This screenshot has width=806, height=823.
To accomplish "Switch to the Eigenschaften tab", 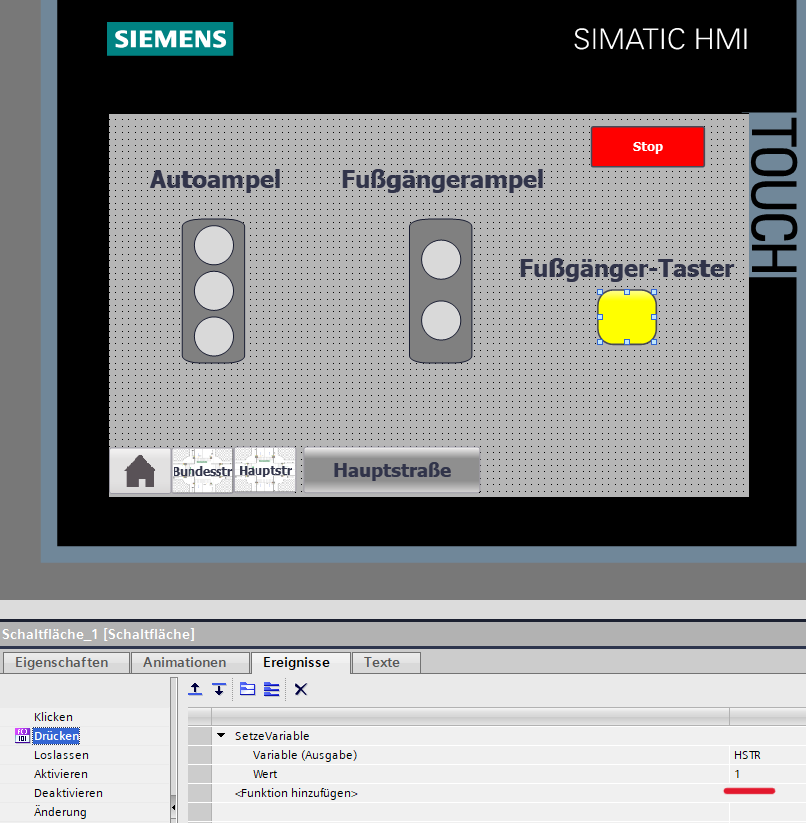I will [x=68, y=662].
